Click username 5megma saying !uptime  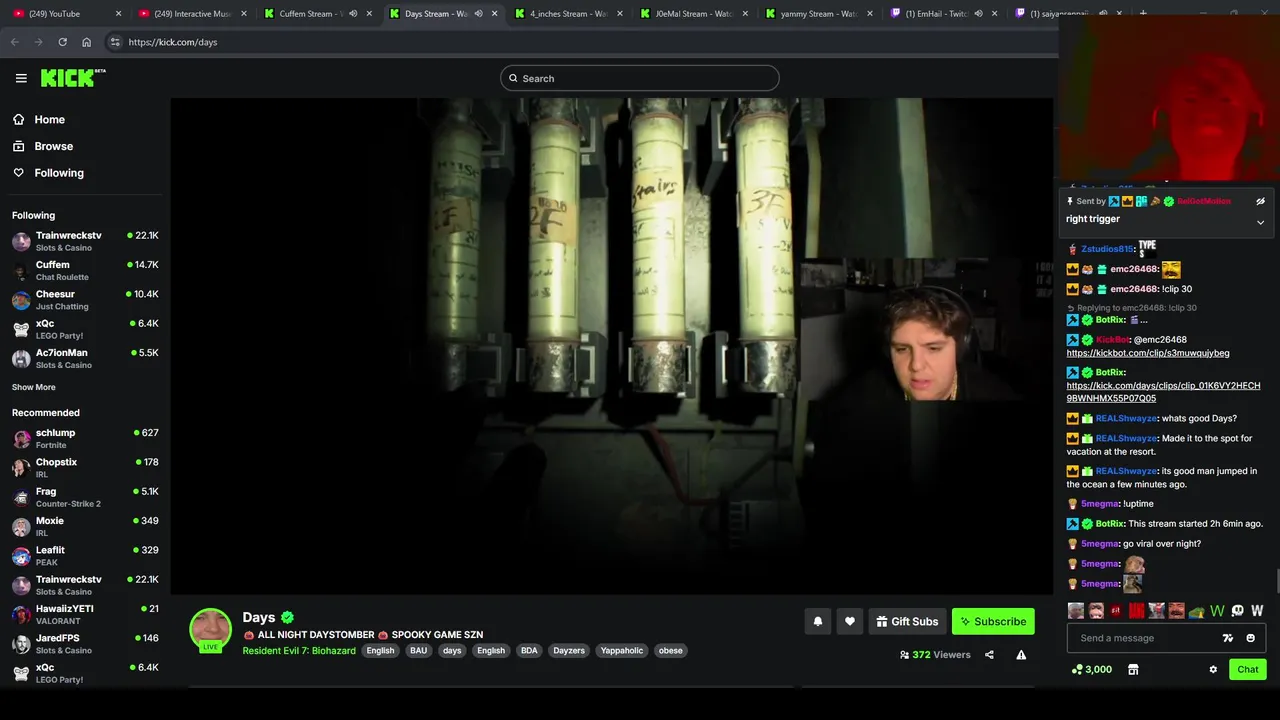(1099, 504)
